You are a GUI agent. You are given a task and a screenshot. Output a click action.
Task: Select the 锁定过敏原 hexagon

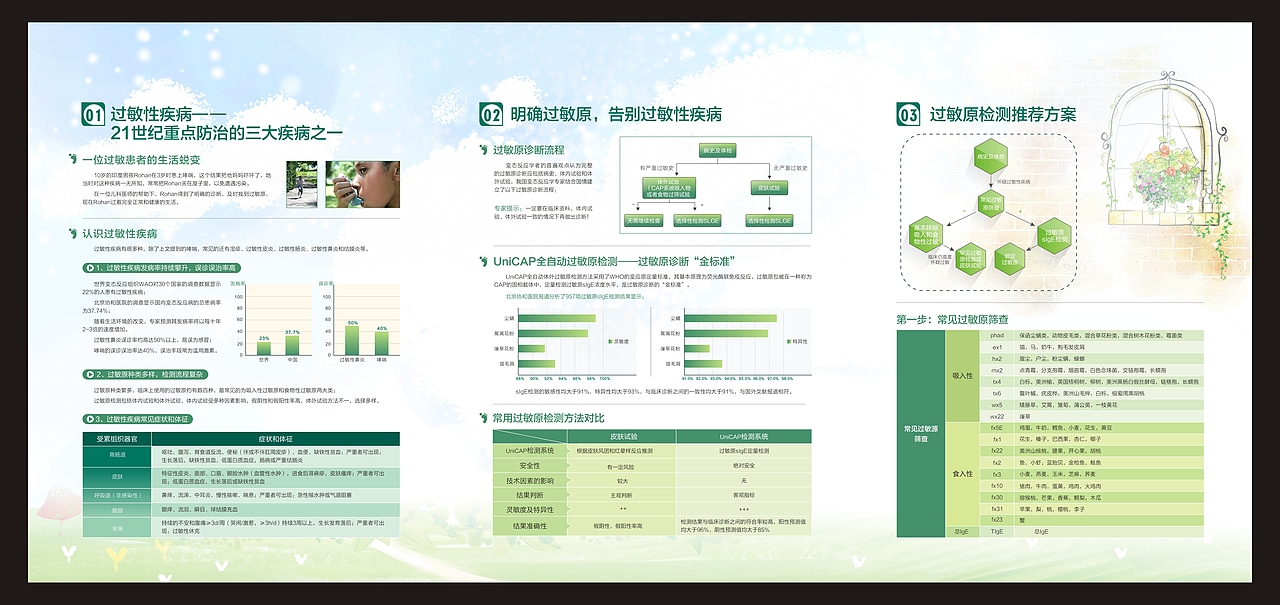[1009, 260]
